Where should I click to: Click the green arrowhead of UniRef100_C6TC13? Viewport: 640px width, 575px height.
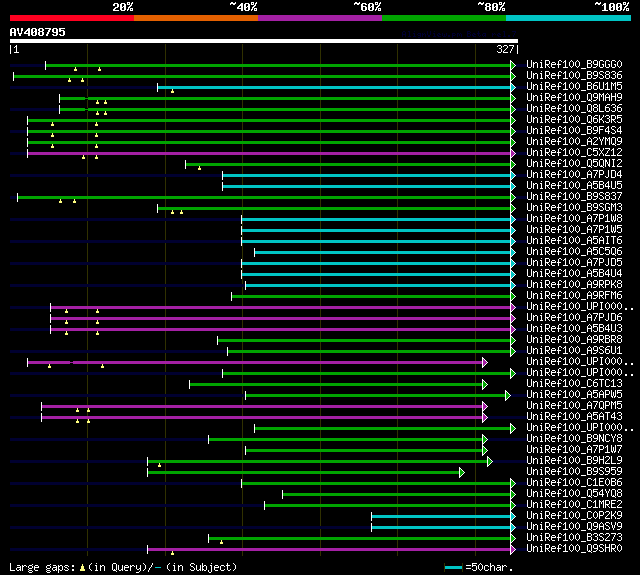click(485, 384)
